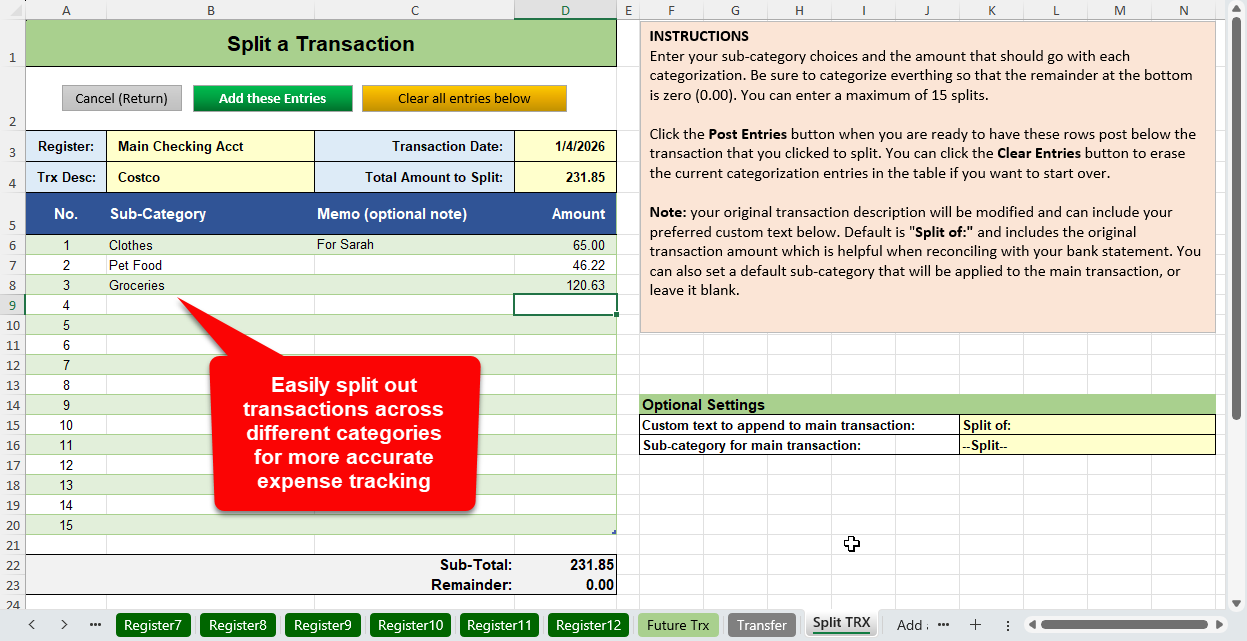Click the previous sheet arrow icon
1247x641 pixels.
pyautogui.click(x=31, y=625)
